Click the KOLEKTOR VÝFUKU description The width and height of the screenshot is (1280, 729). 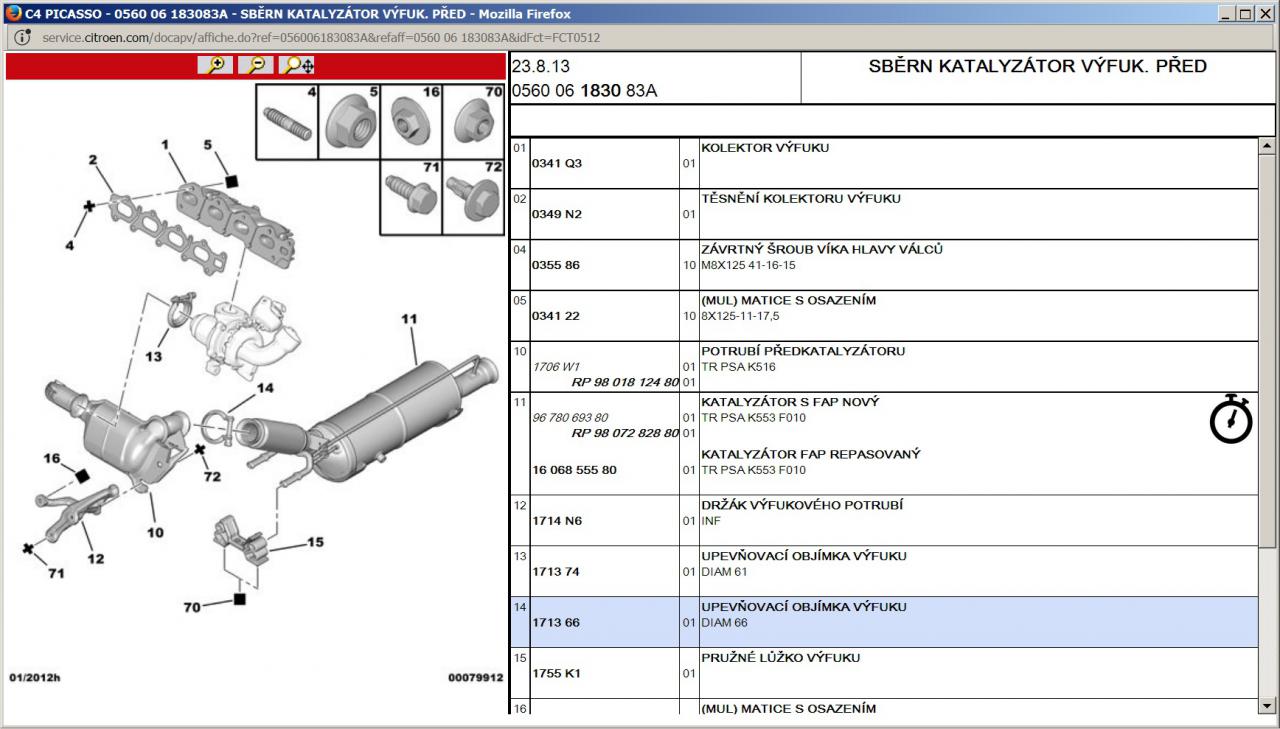765,148
